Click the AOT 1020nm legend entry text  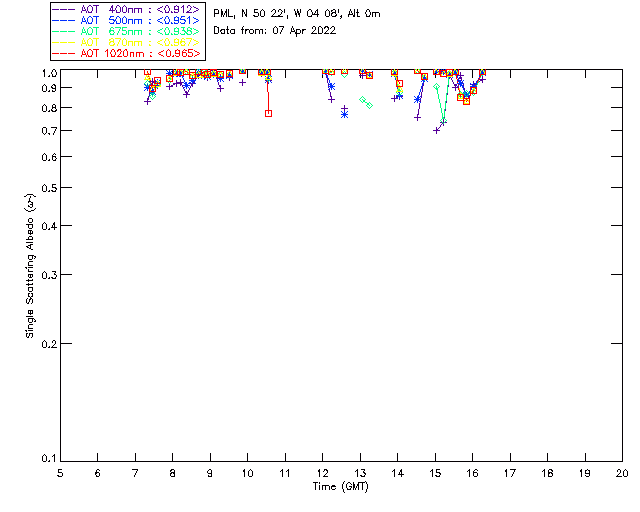click(x=140, y=53)
